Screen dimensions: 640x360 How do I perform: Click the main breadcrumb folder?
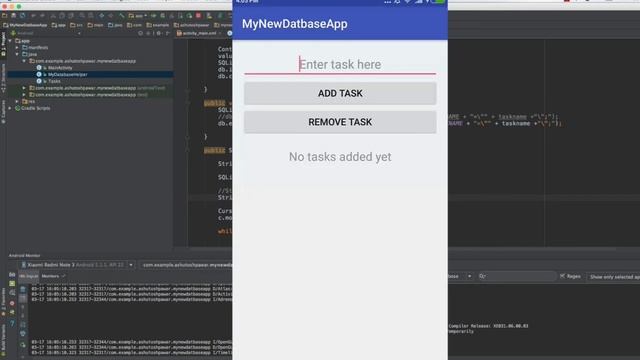pos(95,25)
